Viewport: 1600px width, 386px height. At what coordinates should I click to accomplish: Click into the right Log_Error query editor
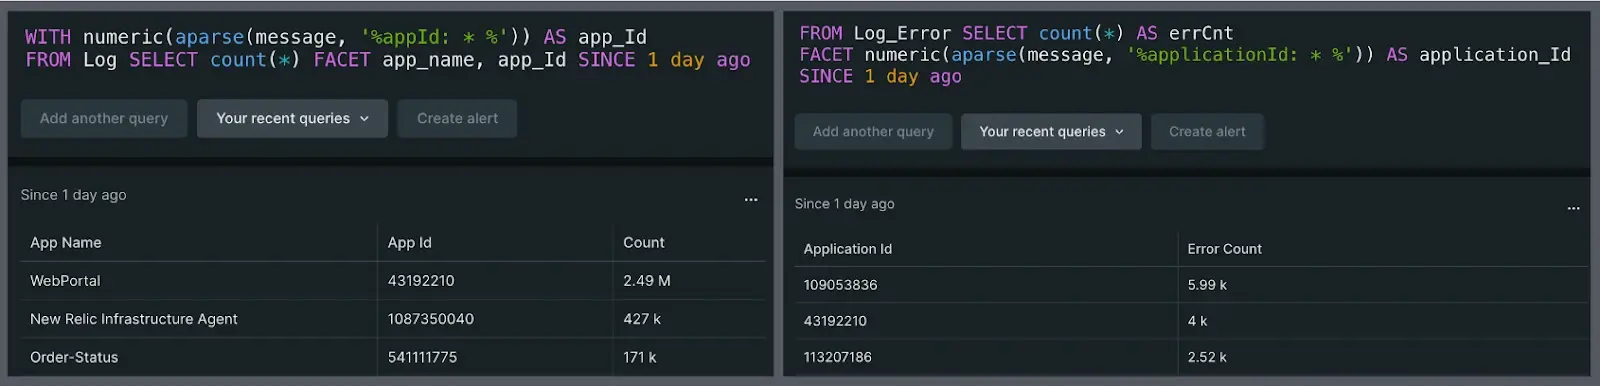(x=1186, y=54)
